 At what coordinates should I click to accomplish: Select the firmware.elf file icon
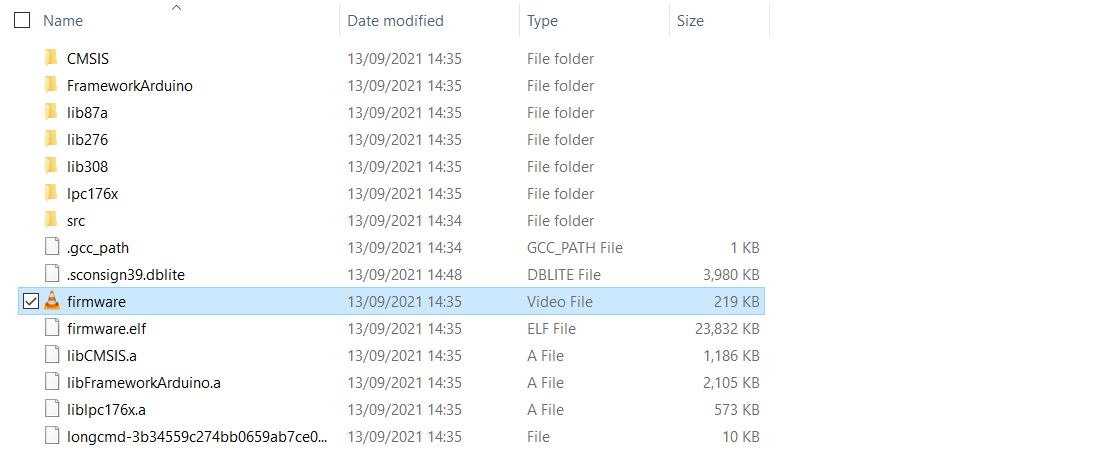52,328
